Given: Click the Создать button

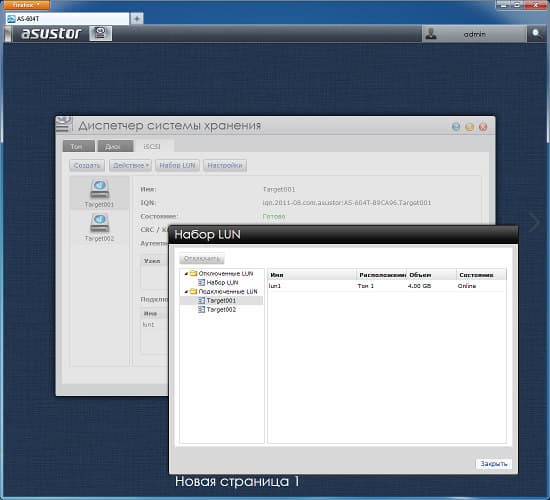Looking at the screenshot, I should [87, 165].
